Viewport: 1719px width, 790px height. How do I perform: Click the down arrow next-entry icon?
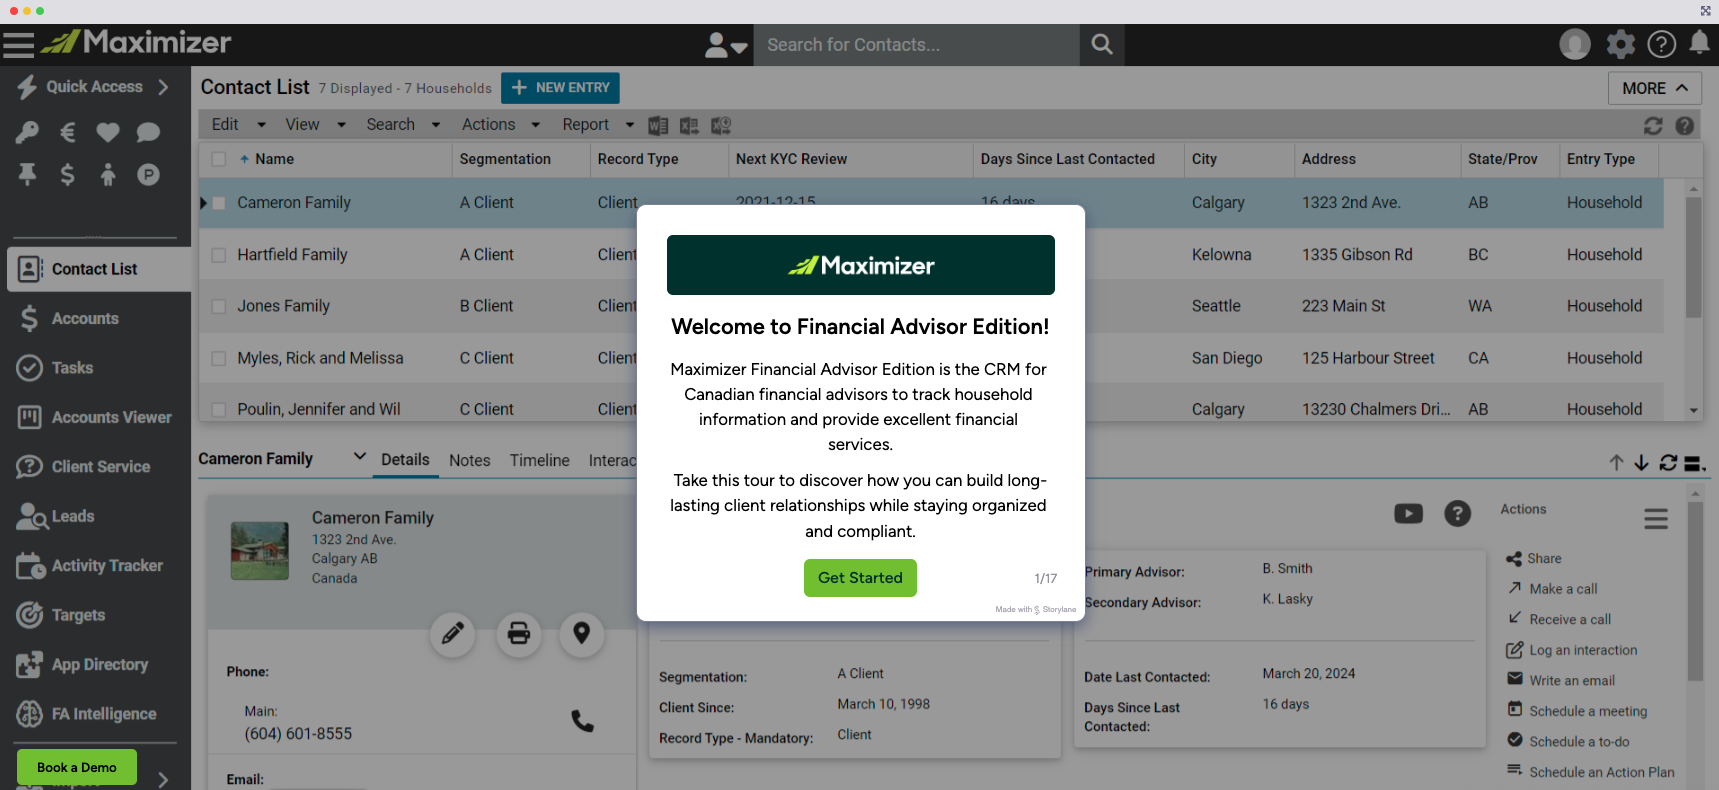(x=1641, y=463)
